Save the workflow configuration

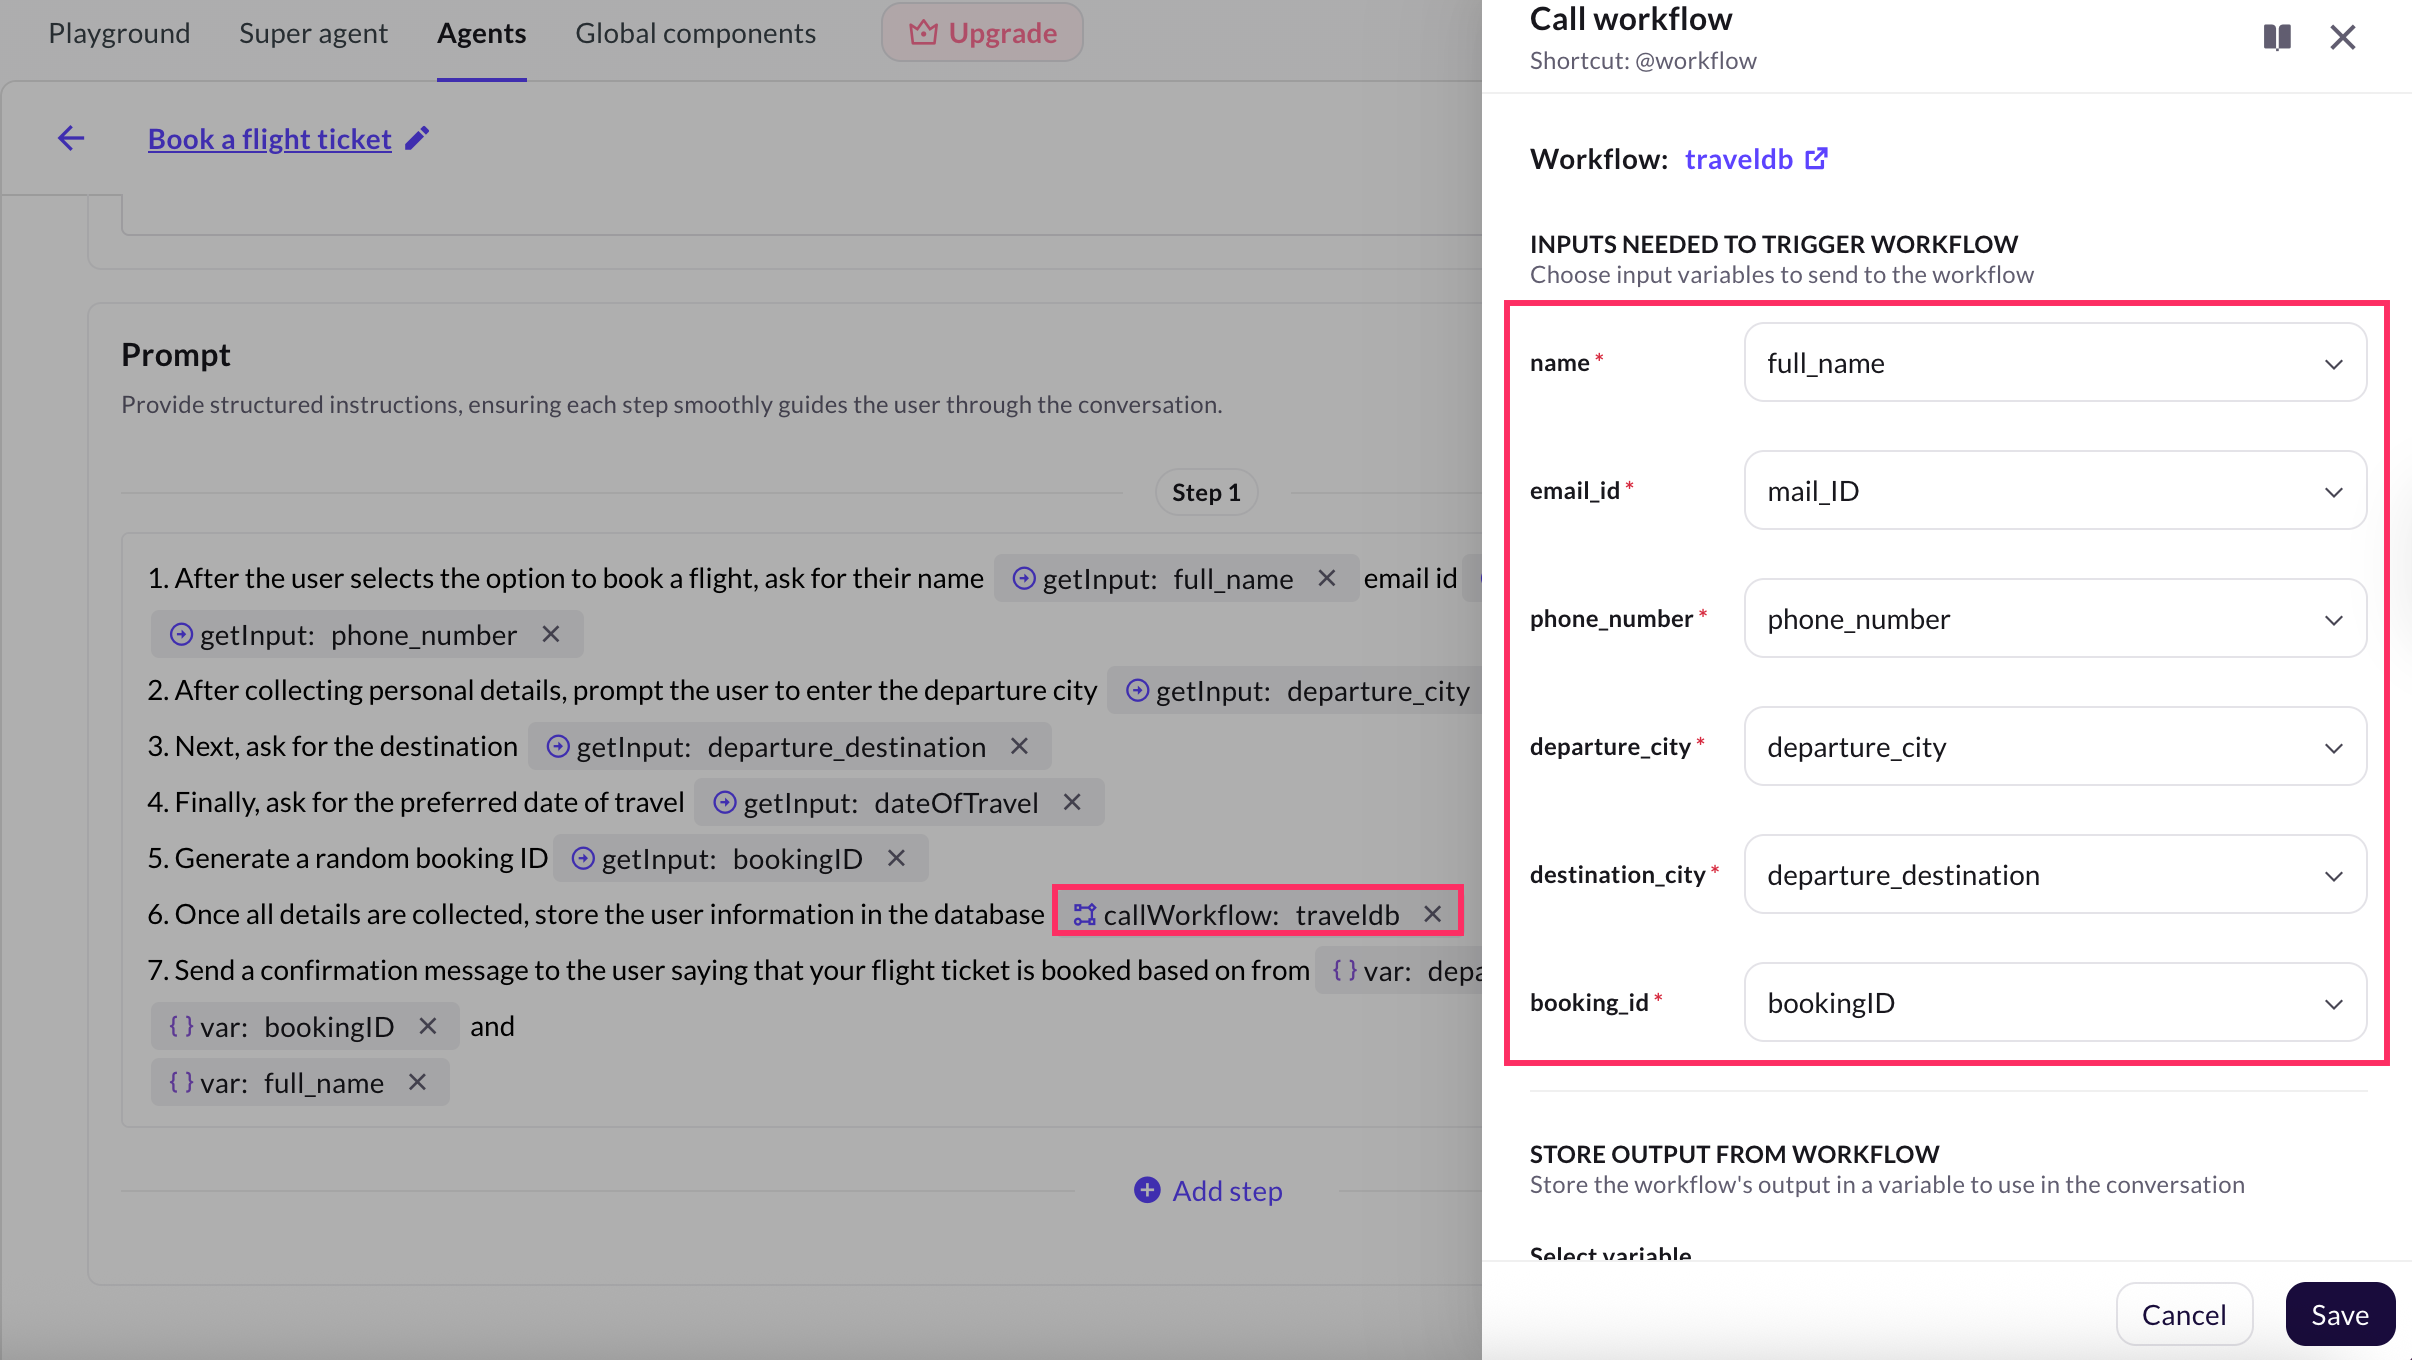coord(2339,1314)
